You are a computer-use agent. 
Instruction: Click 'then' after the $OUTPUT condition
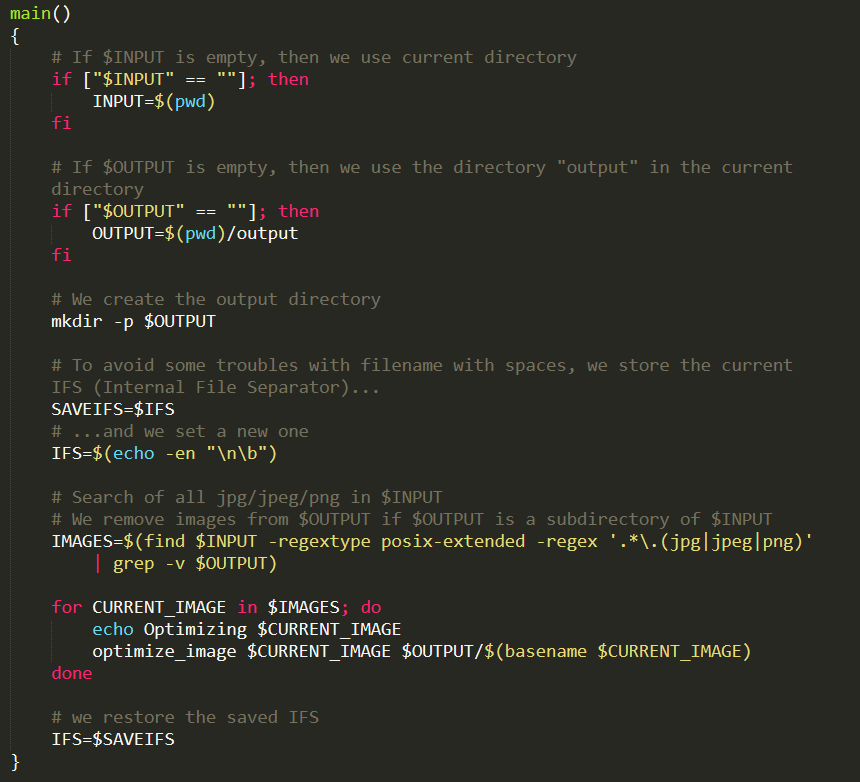(x=298, y=211)
